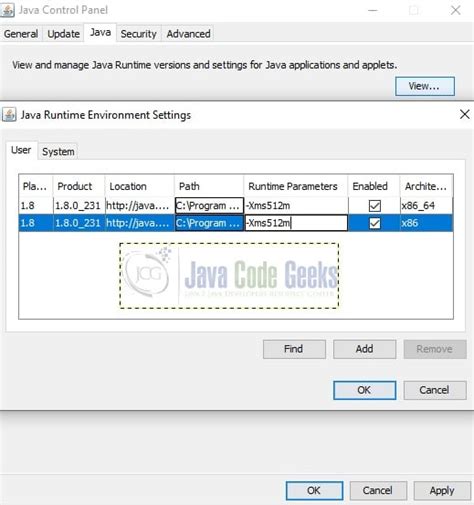
Task: Click Platform 1.8 in the x86_64 row
Action: point(36,206)
